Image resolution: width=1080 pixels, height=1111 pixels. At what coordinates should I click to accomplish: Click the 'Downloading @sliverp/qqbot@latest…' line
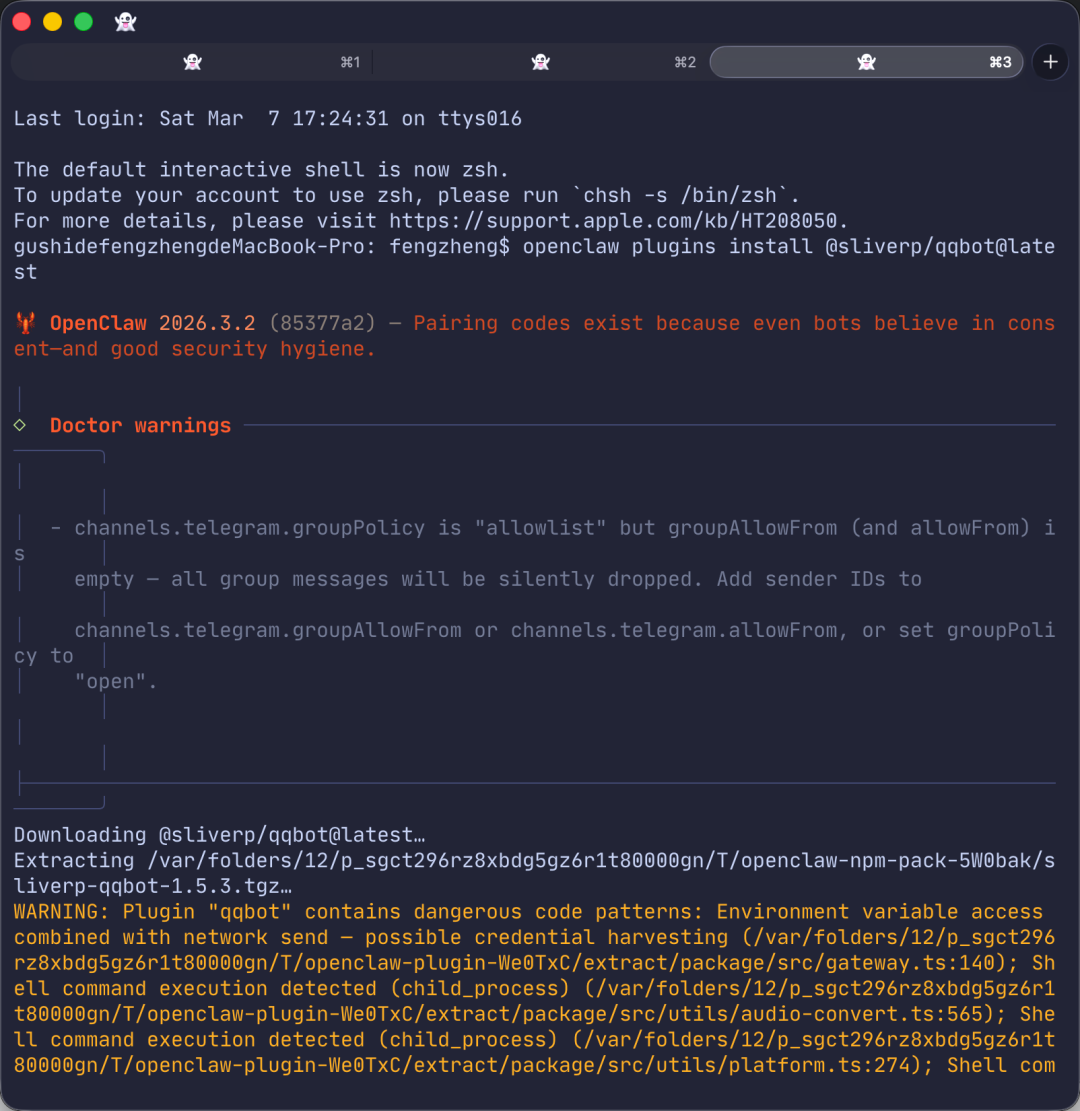(220, 835)
